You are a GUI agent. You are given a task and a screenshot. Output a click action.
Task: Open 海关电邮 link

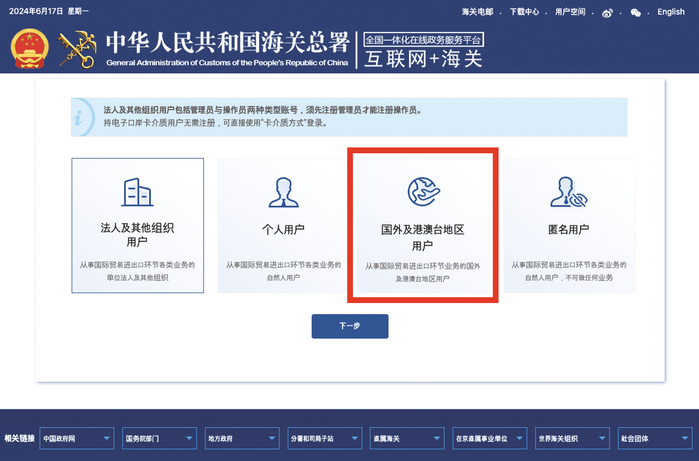click(477, 12)
